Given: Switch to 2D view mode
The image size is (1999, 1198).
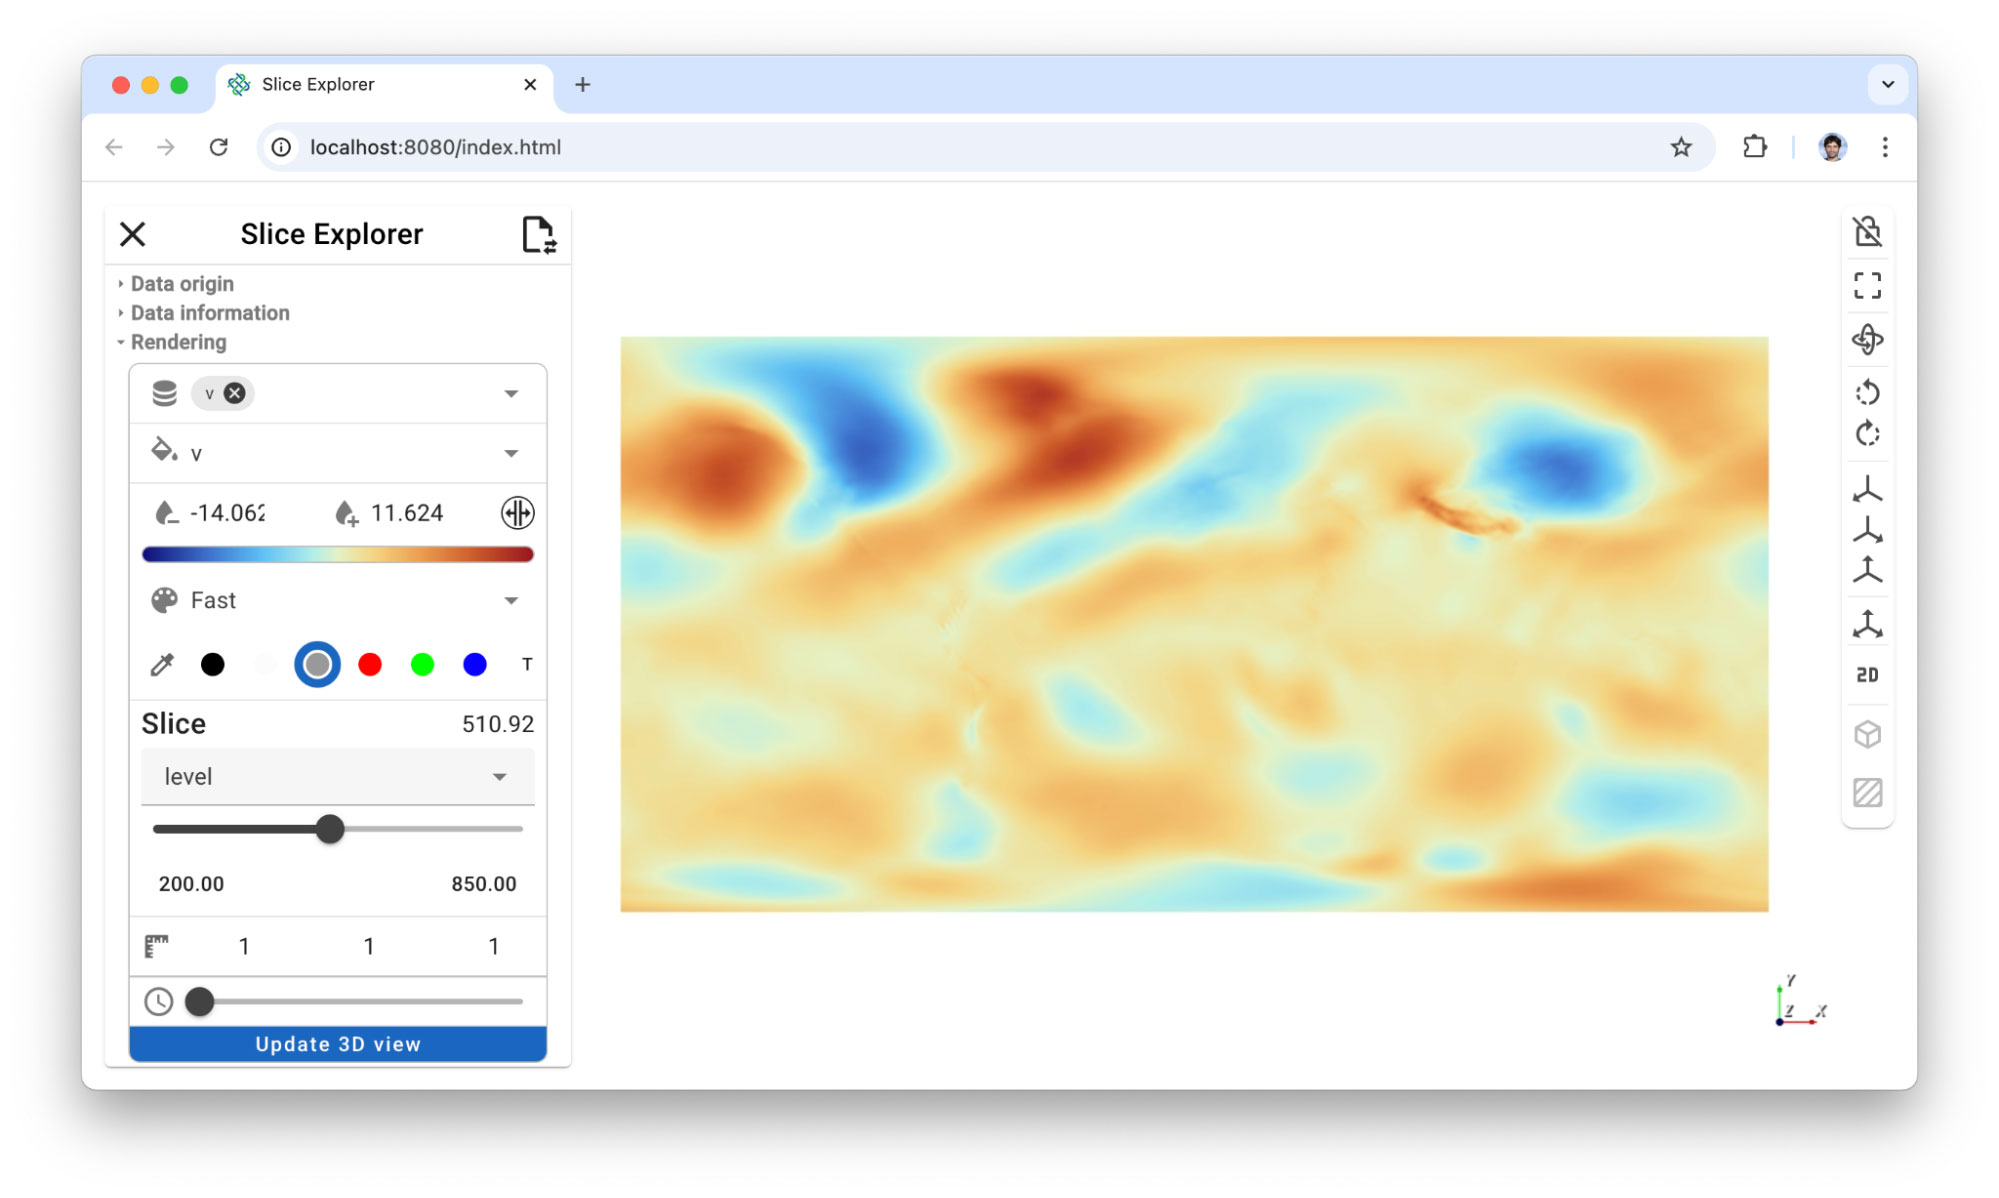Looking at the screenshot, I should point(1867,675).
